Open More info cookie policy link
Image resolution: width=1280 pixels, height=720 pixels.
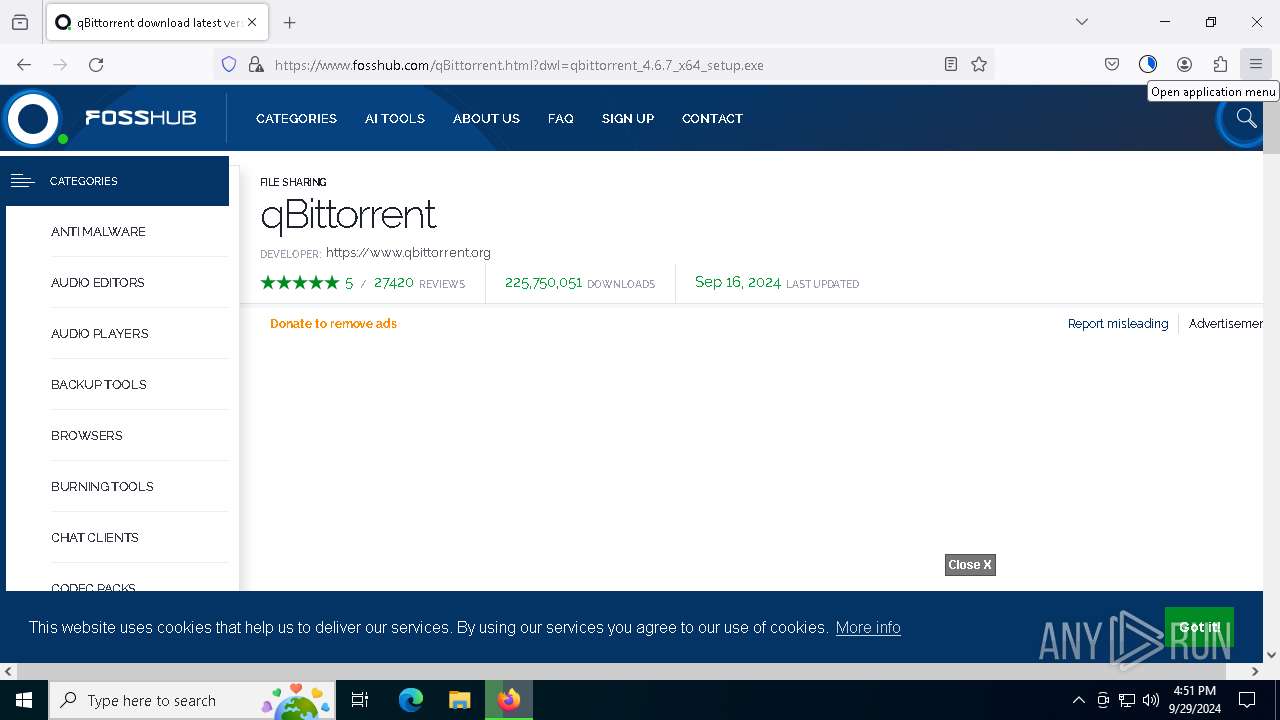(868, 627)
